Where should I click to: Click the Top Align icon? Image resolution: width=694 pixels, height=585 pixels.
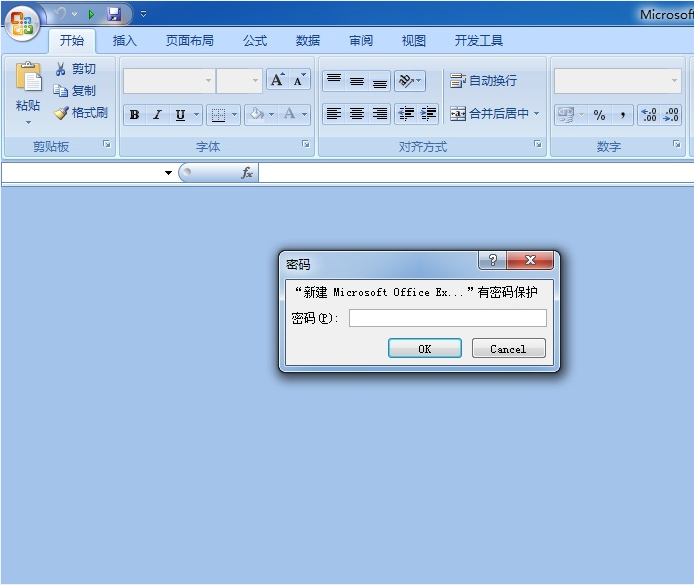(334, 81)
